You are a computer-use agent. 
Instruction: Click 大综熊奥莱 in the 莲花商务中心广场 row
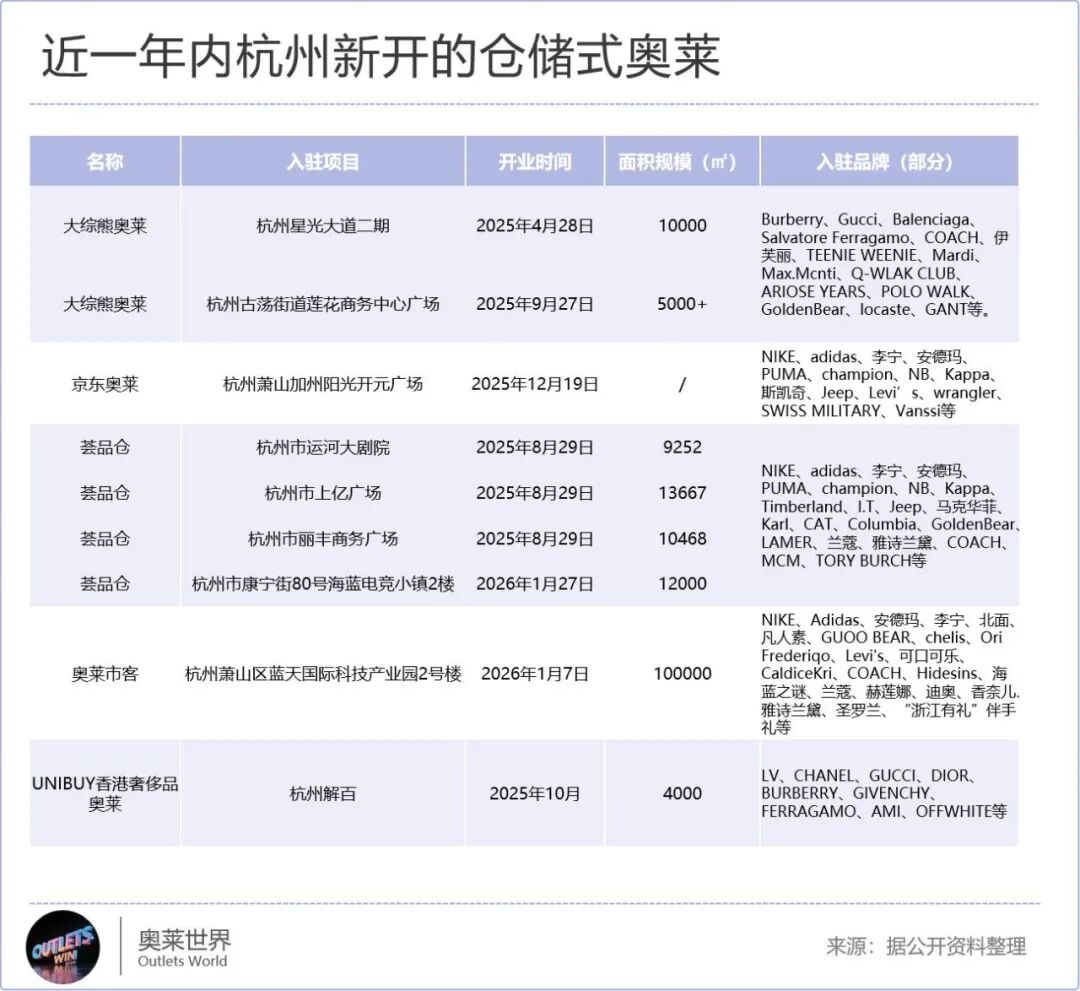[105, 304]
